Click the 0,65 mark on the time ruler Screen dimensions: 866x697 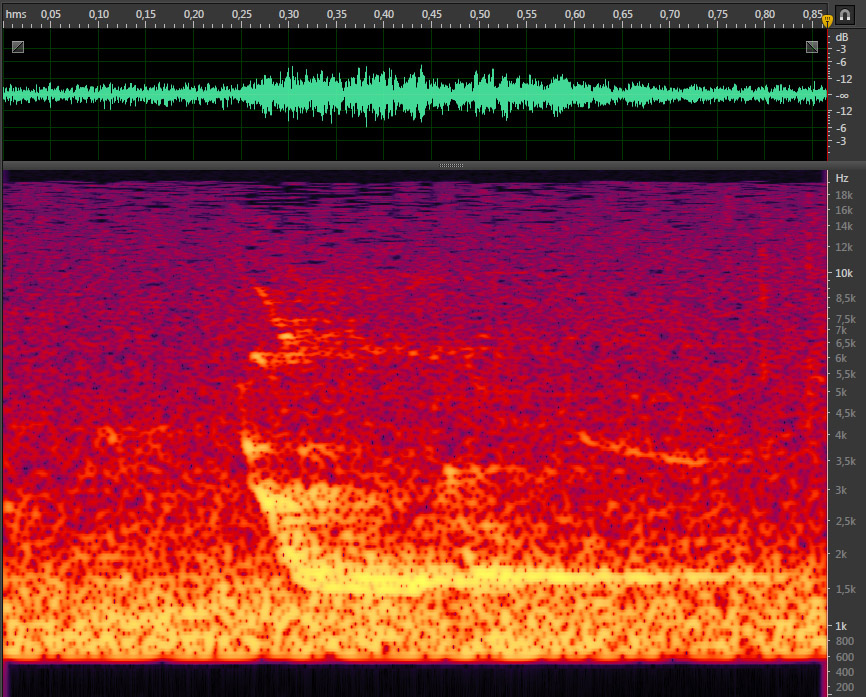(622, 14)
